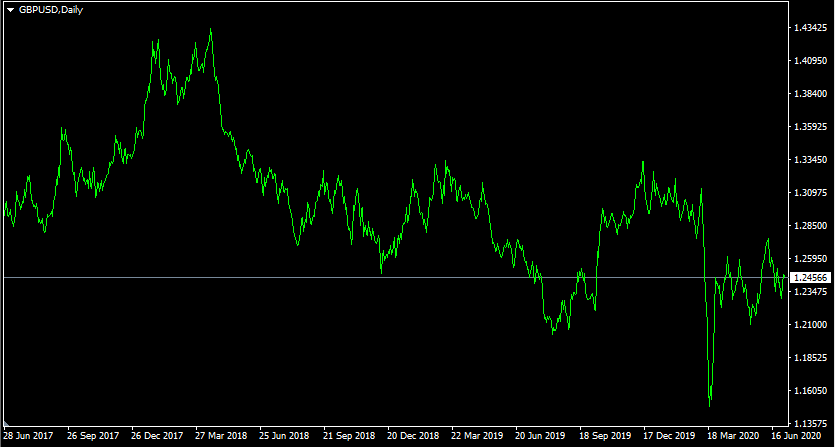
Task: Select the 18 Sep 2019 date label
Action: tap(605, 436)
